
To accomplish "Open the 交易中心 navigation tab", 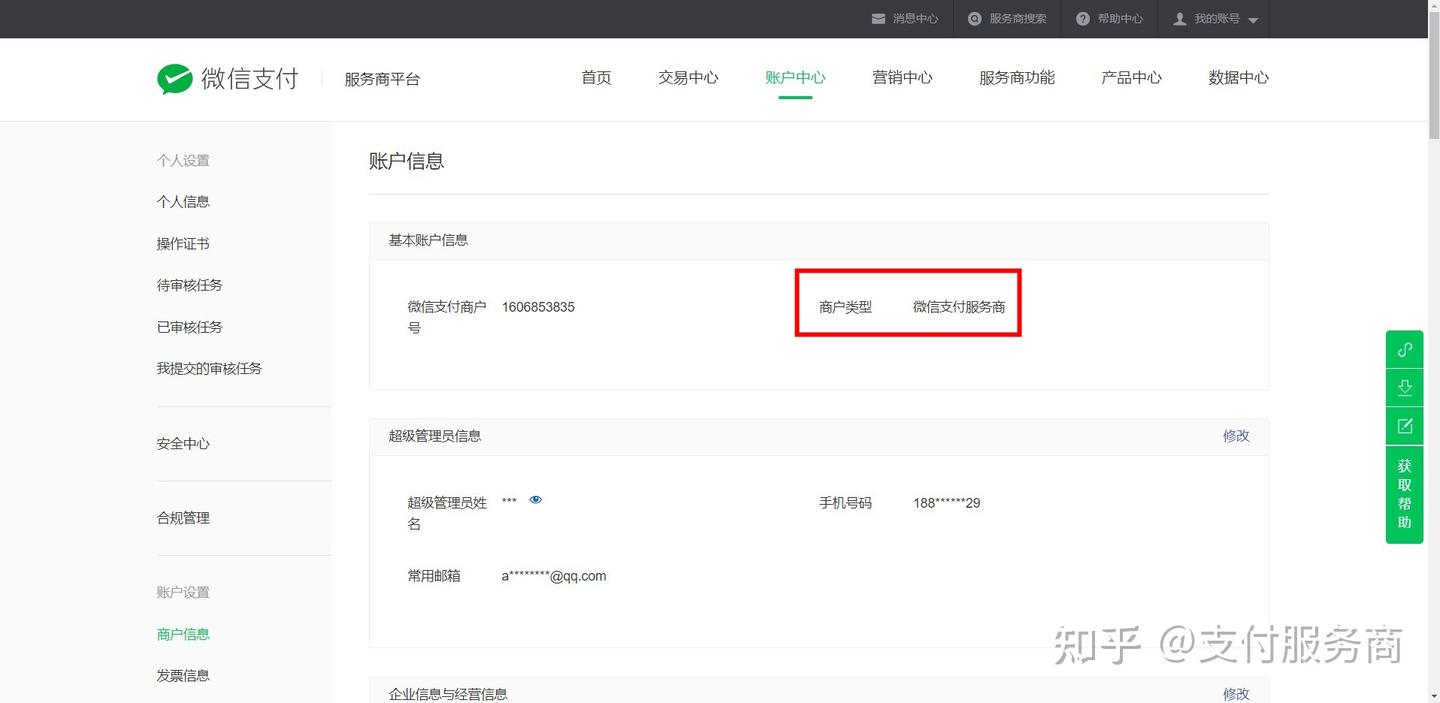I will click(688, 78).
